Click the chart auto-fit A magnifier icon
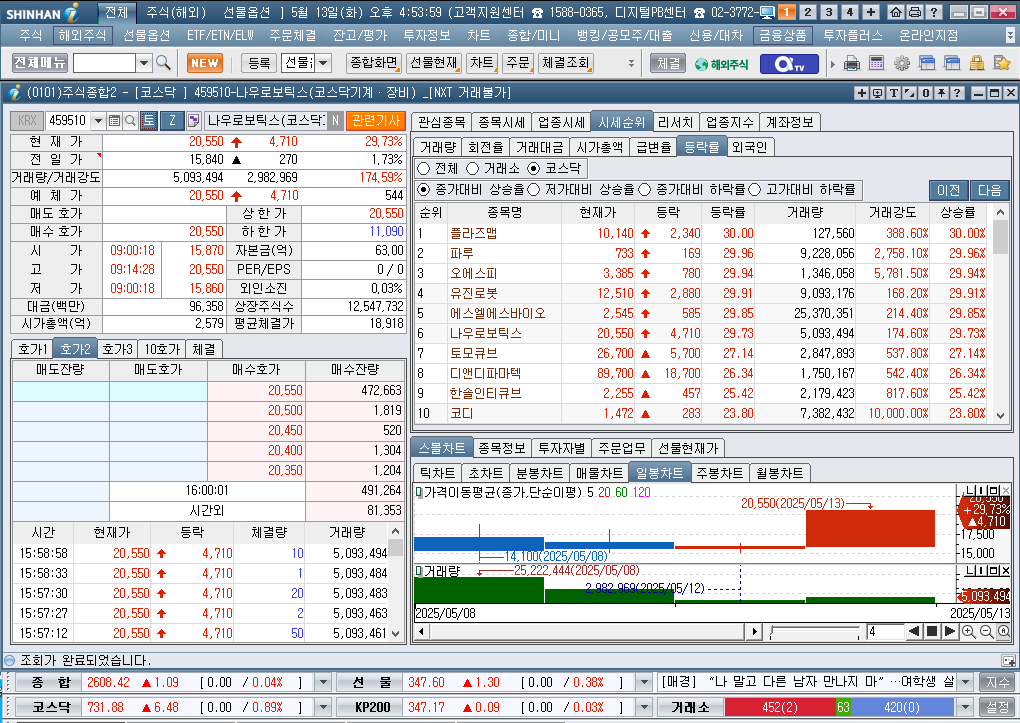Image resolution: width=1020 pixels, height=723 pixels. 1004,631
